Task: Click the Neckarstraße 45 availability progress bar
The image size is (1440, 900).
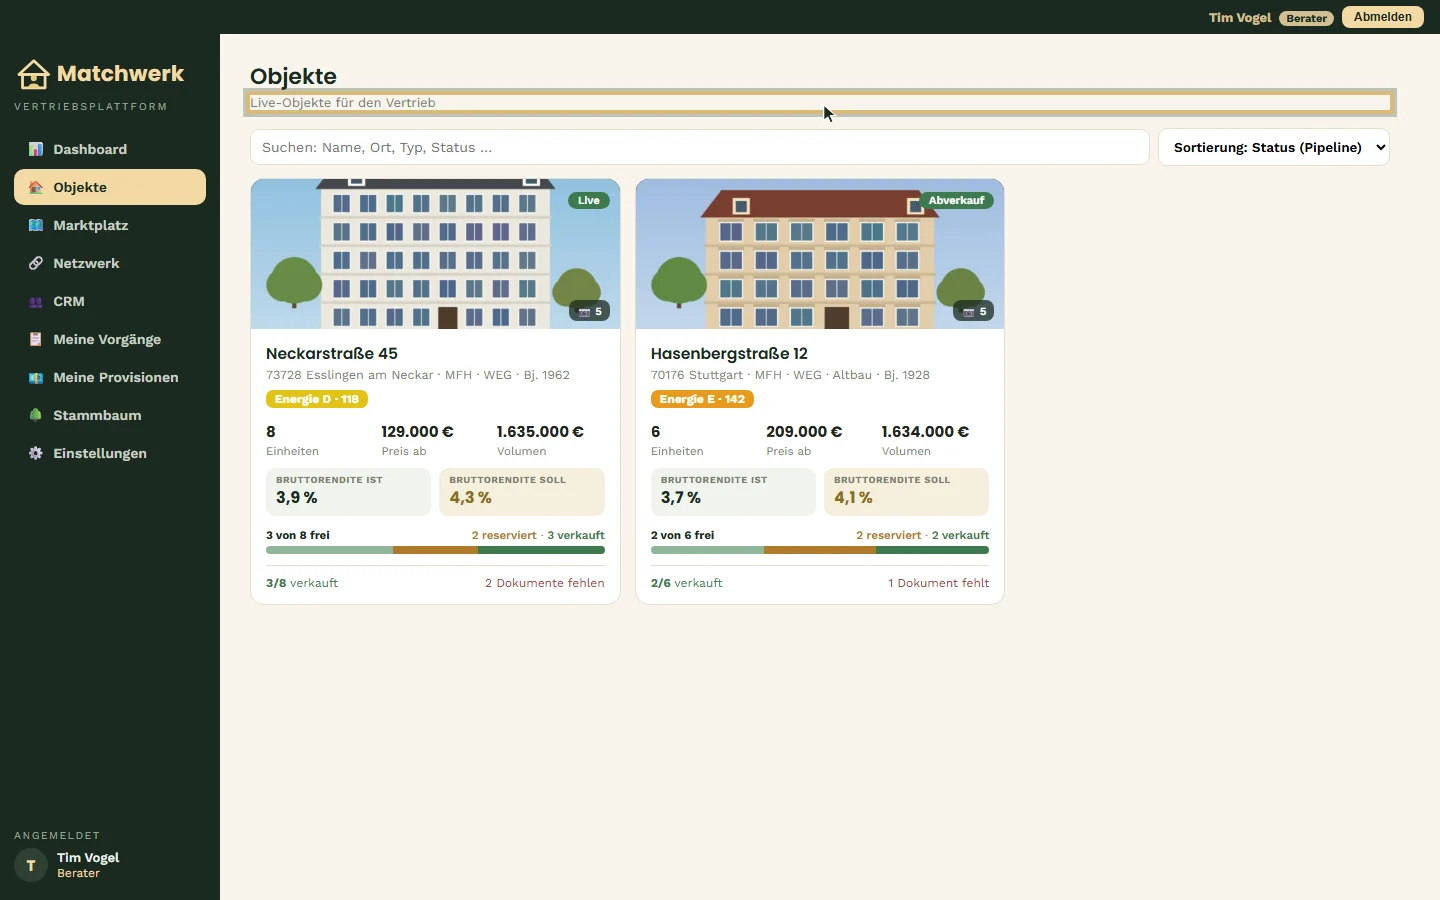Action: pos(435,550)
